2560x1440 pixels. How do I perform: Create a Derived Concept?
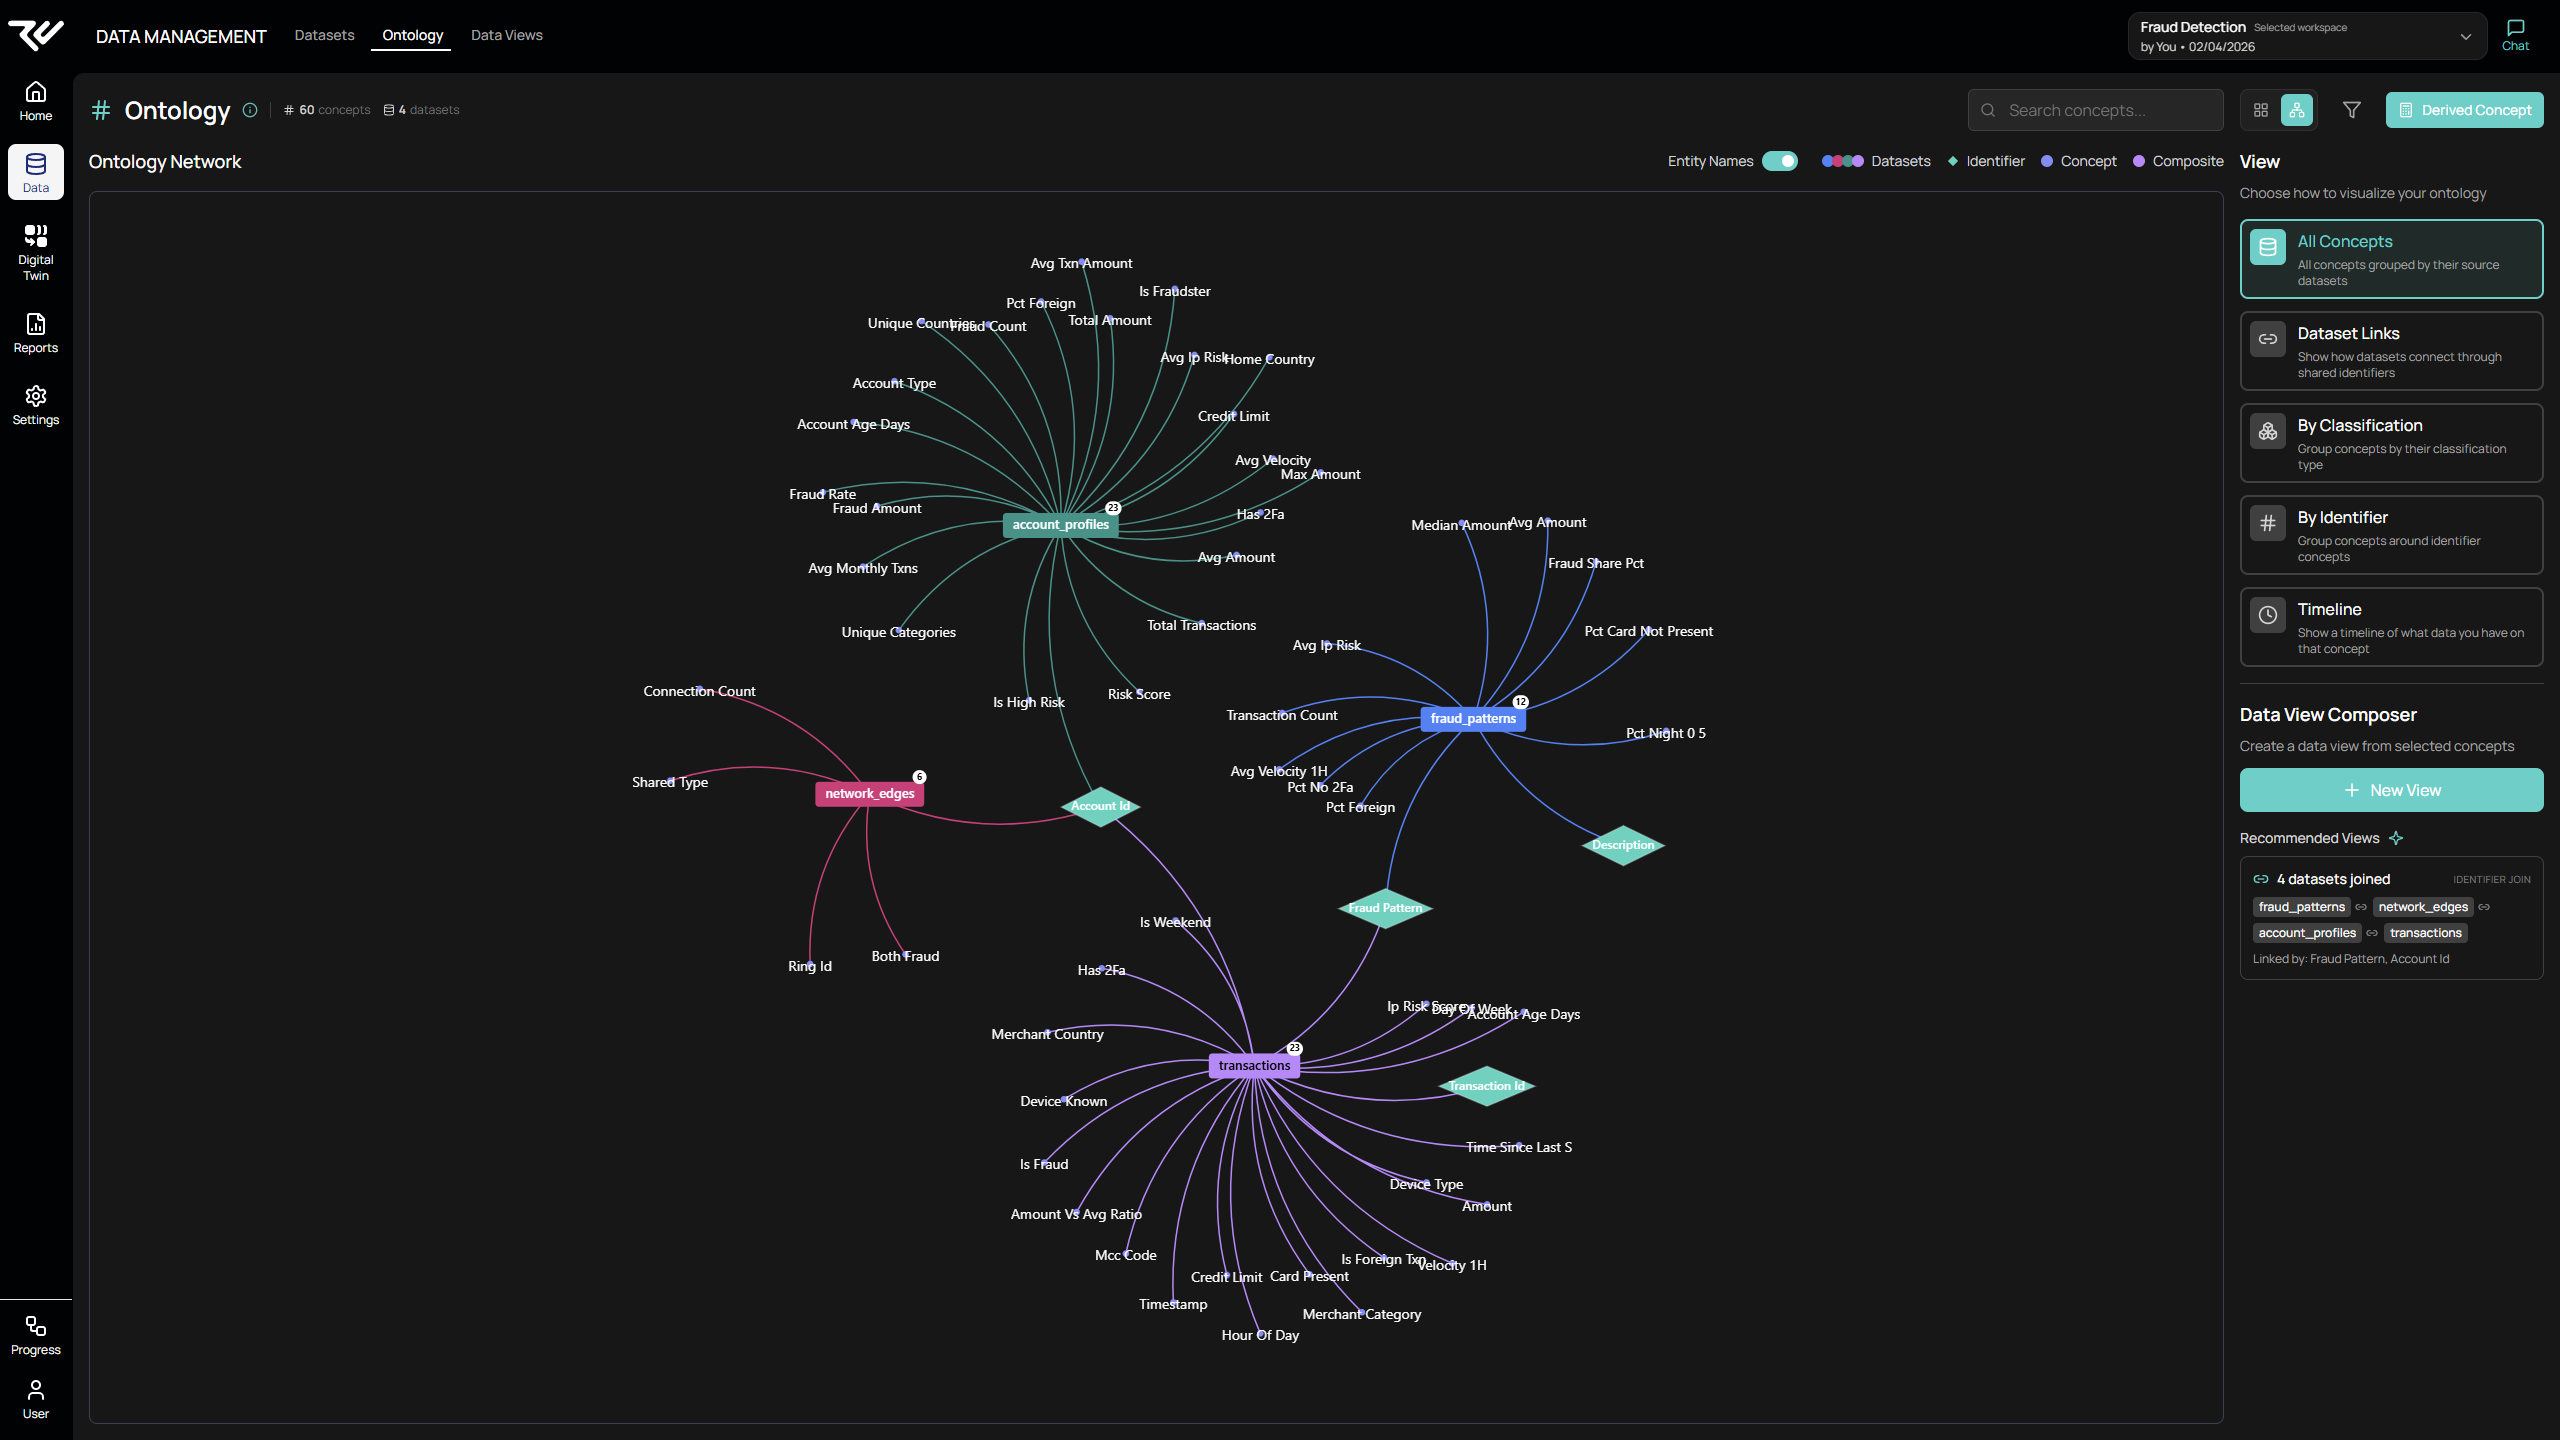pos(2464,110)
